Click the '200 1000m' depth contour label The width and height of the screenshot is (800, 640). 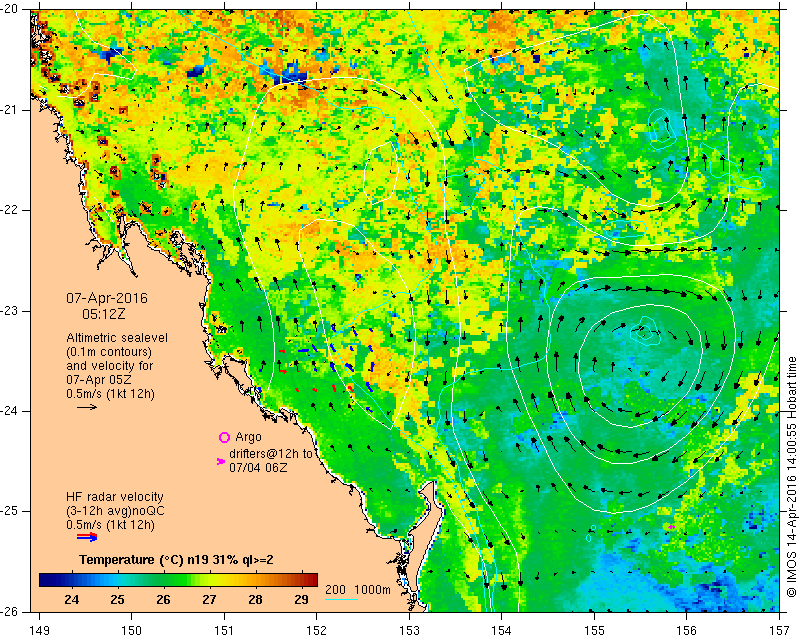(x=358, y=590)
